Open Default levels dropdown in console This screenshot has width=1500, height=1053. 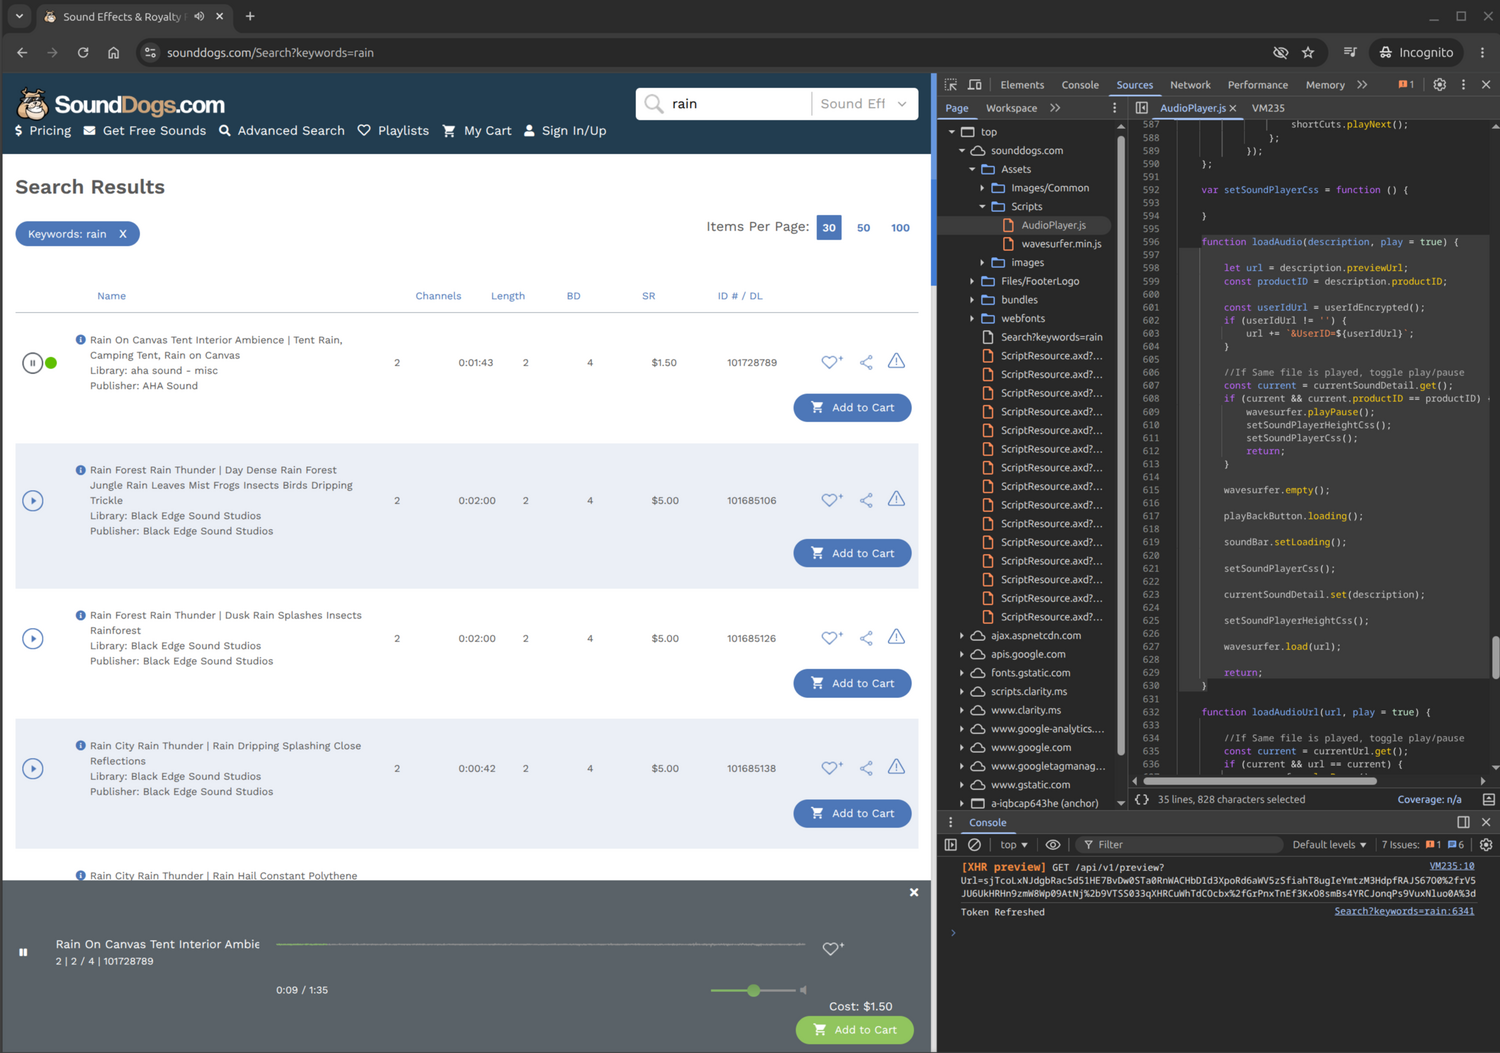click(1329, 845)
